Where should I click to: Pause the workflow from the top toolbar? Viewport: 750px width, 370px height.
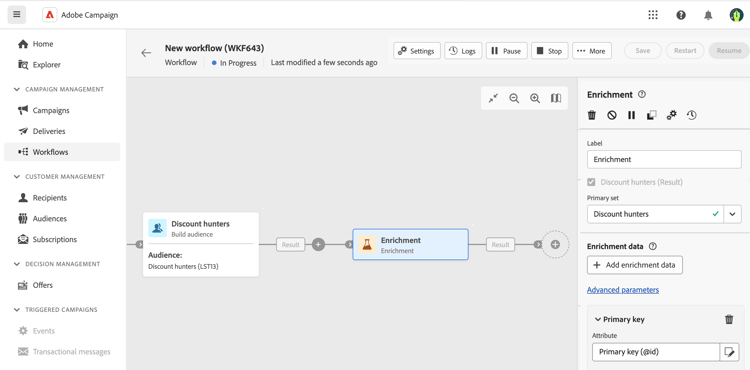point(507,51)
